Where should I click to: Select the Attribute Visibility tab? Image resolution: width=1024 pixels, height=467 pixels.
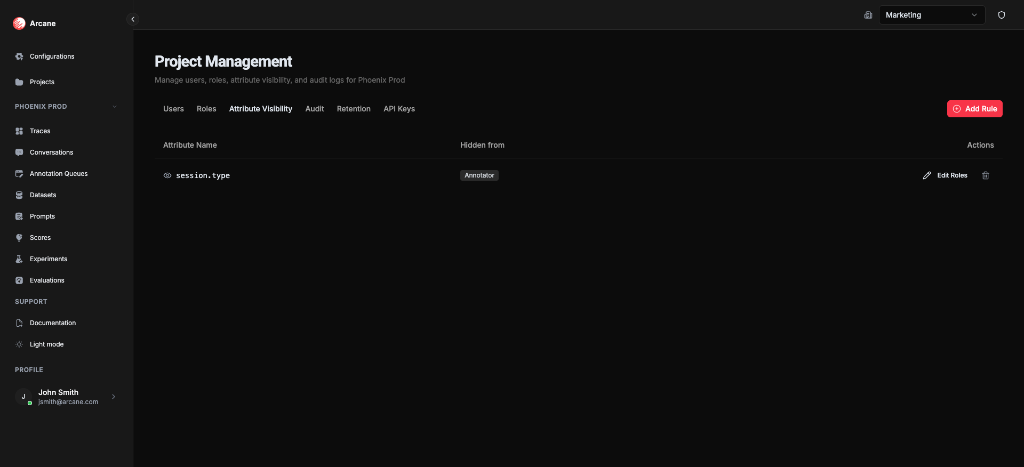[x=261, y=109]
